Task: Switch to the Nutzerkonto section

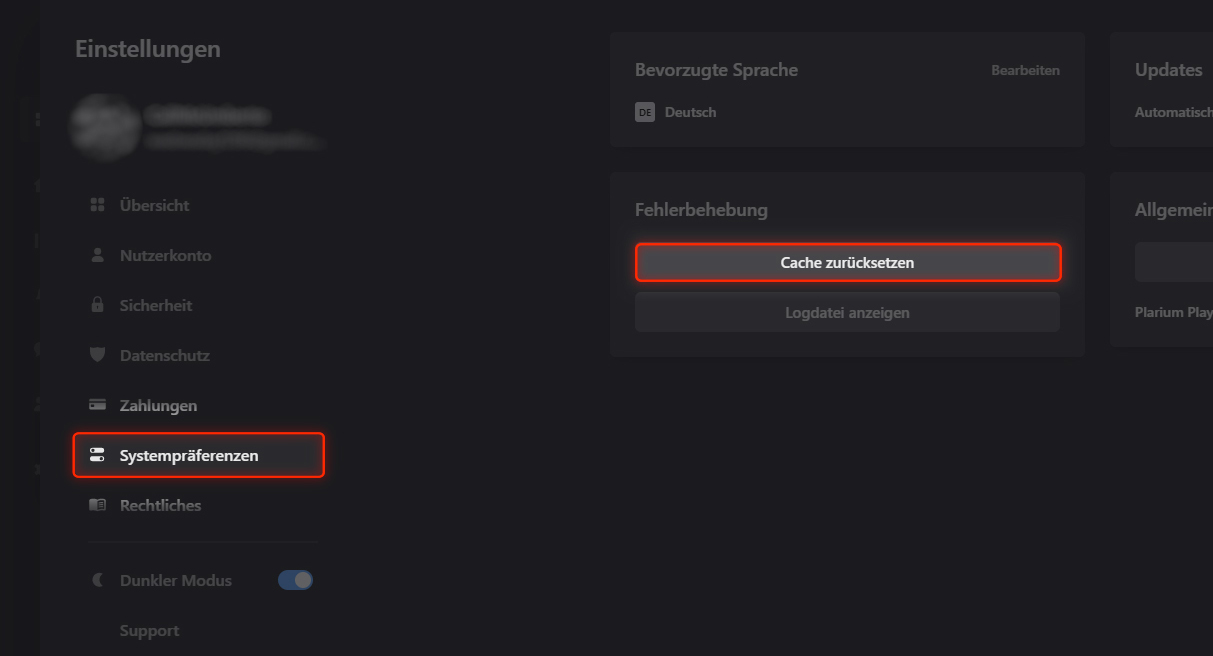Action: click(165, 254)
